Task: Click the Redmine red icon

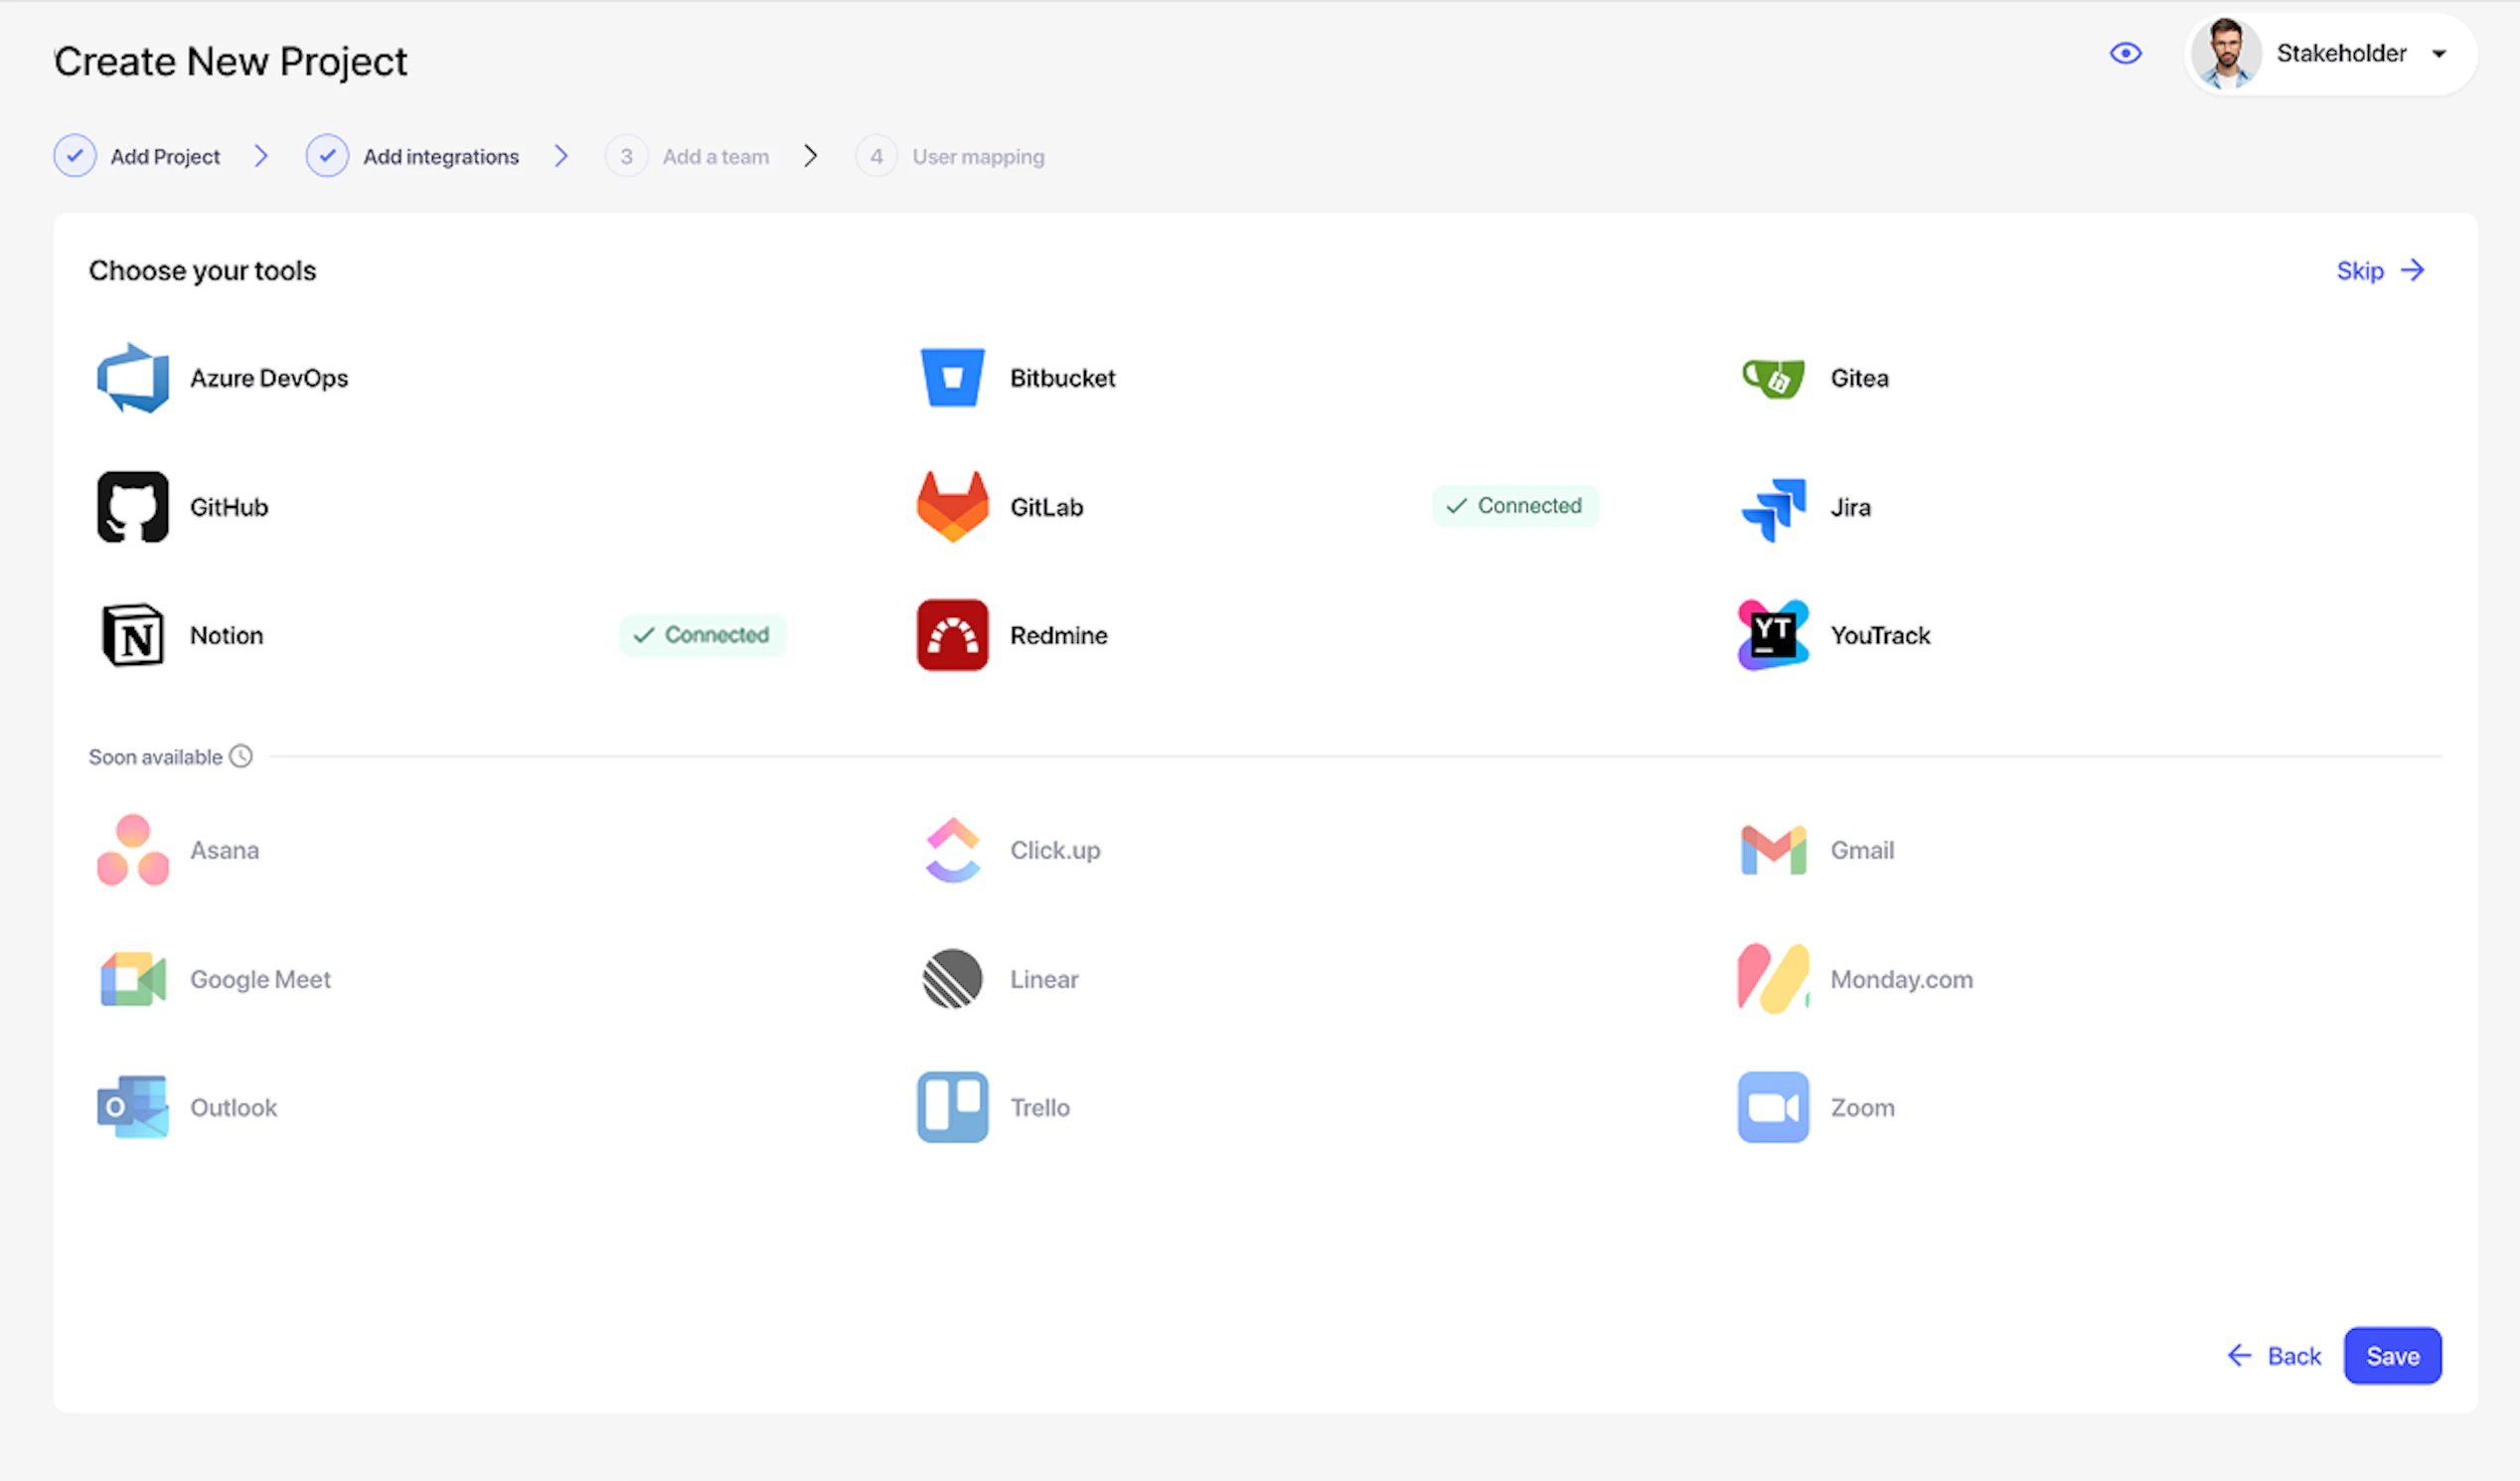Action: click(x=951, y=635)
